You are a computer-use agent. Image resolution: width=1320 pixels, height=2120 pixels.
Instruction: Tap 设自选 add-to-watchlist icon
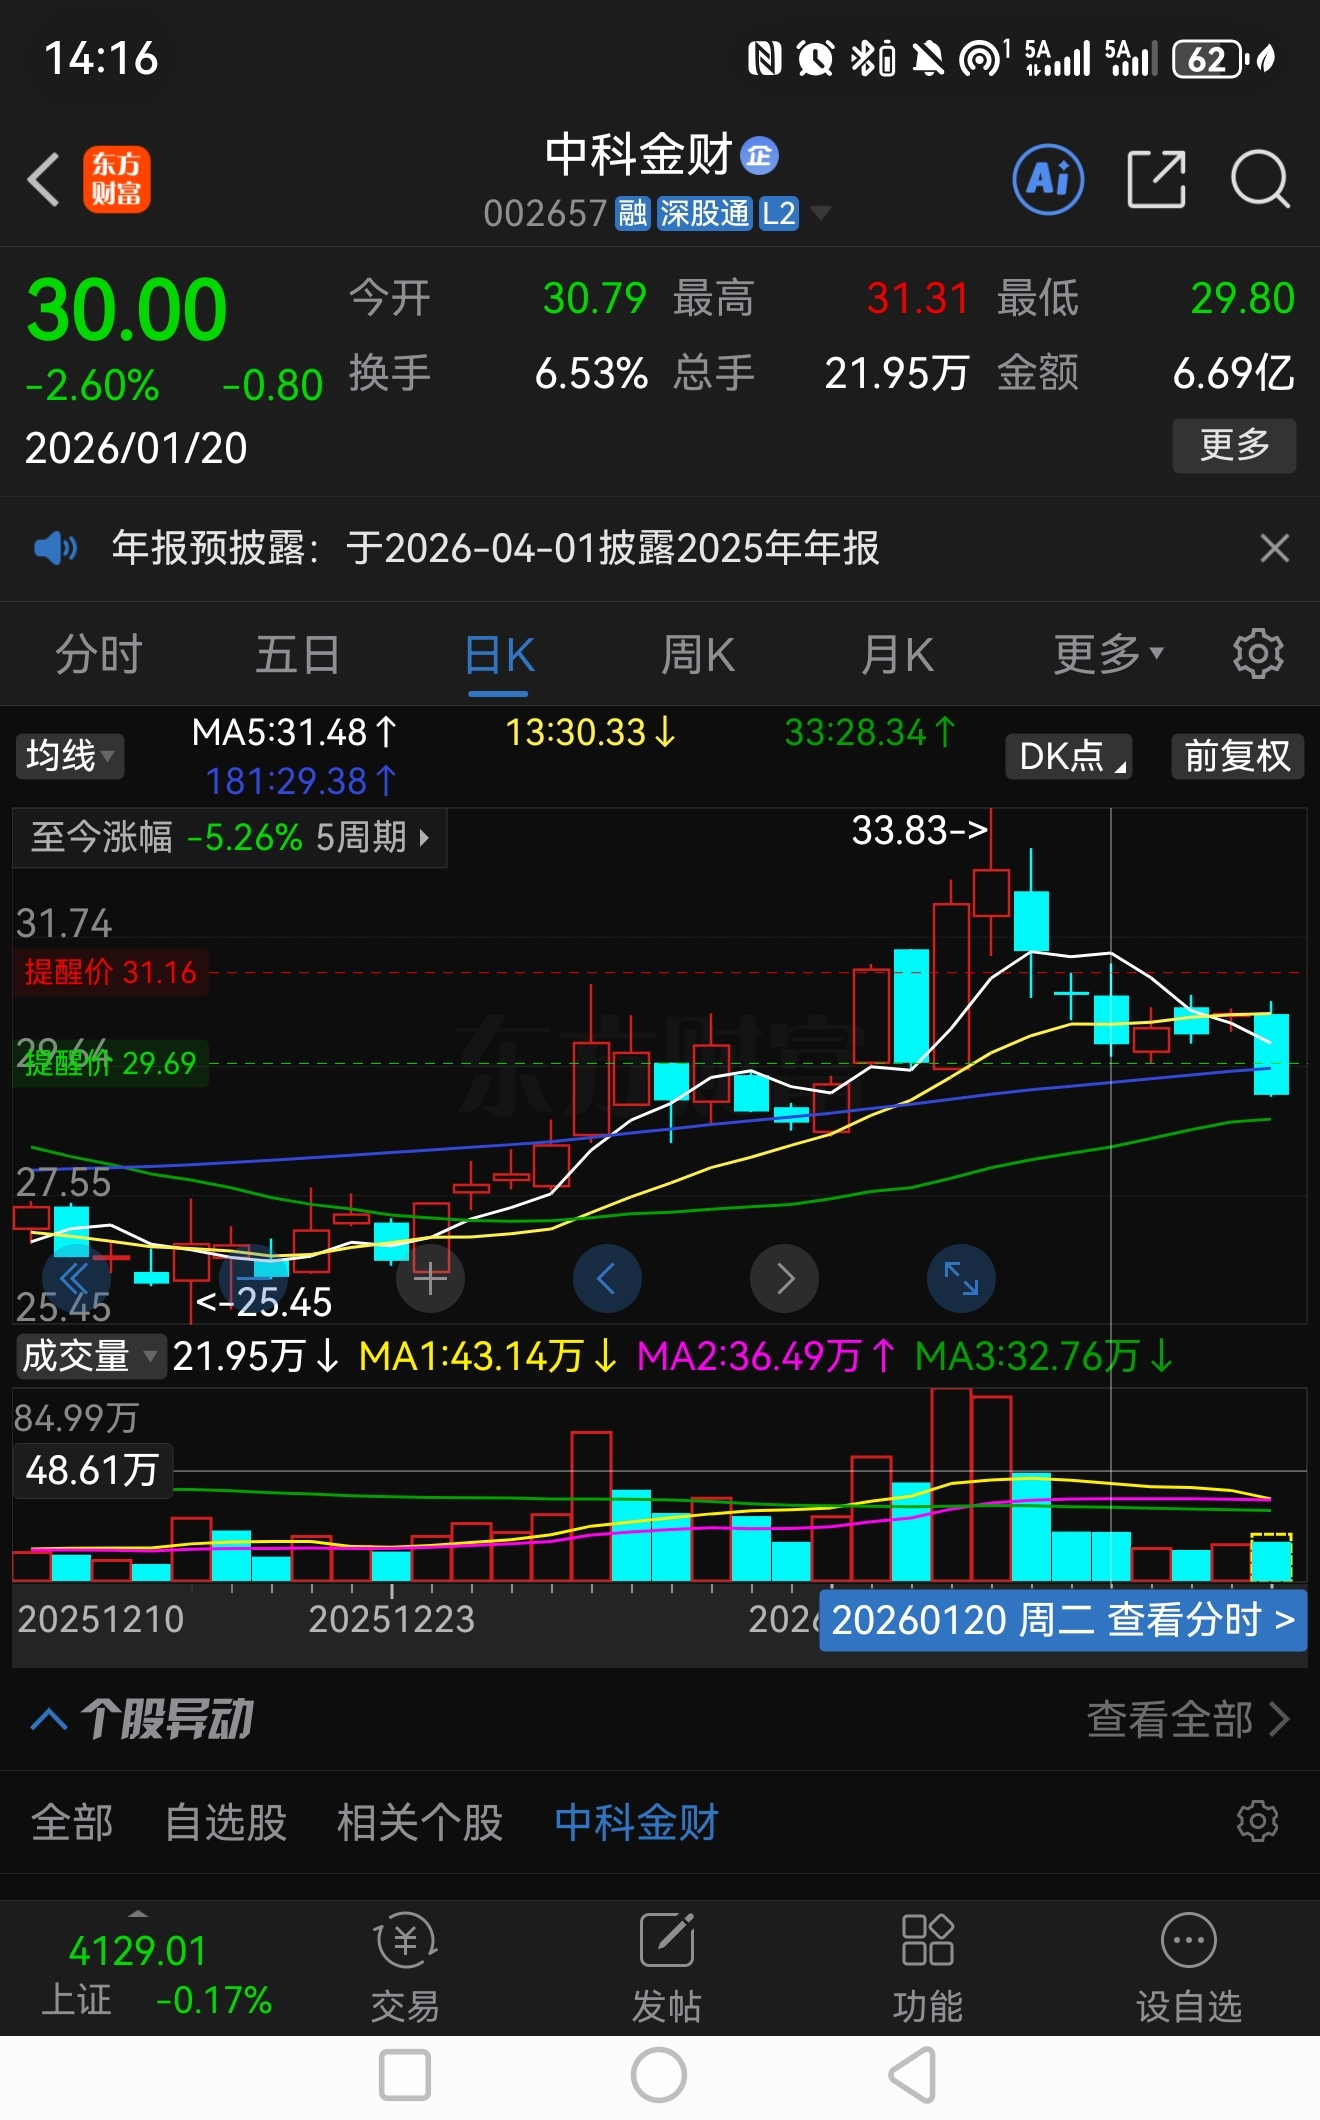click(1188, 1968)
